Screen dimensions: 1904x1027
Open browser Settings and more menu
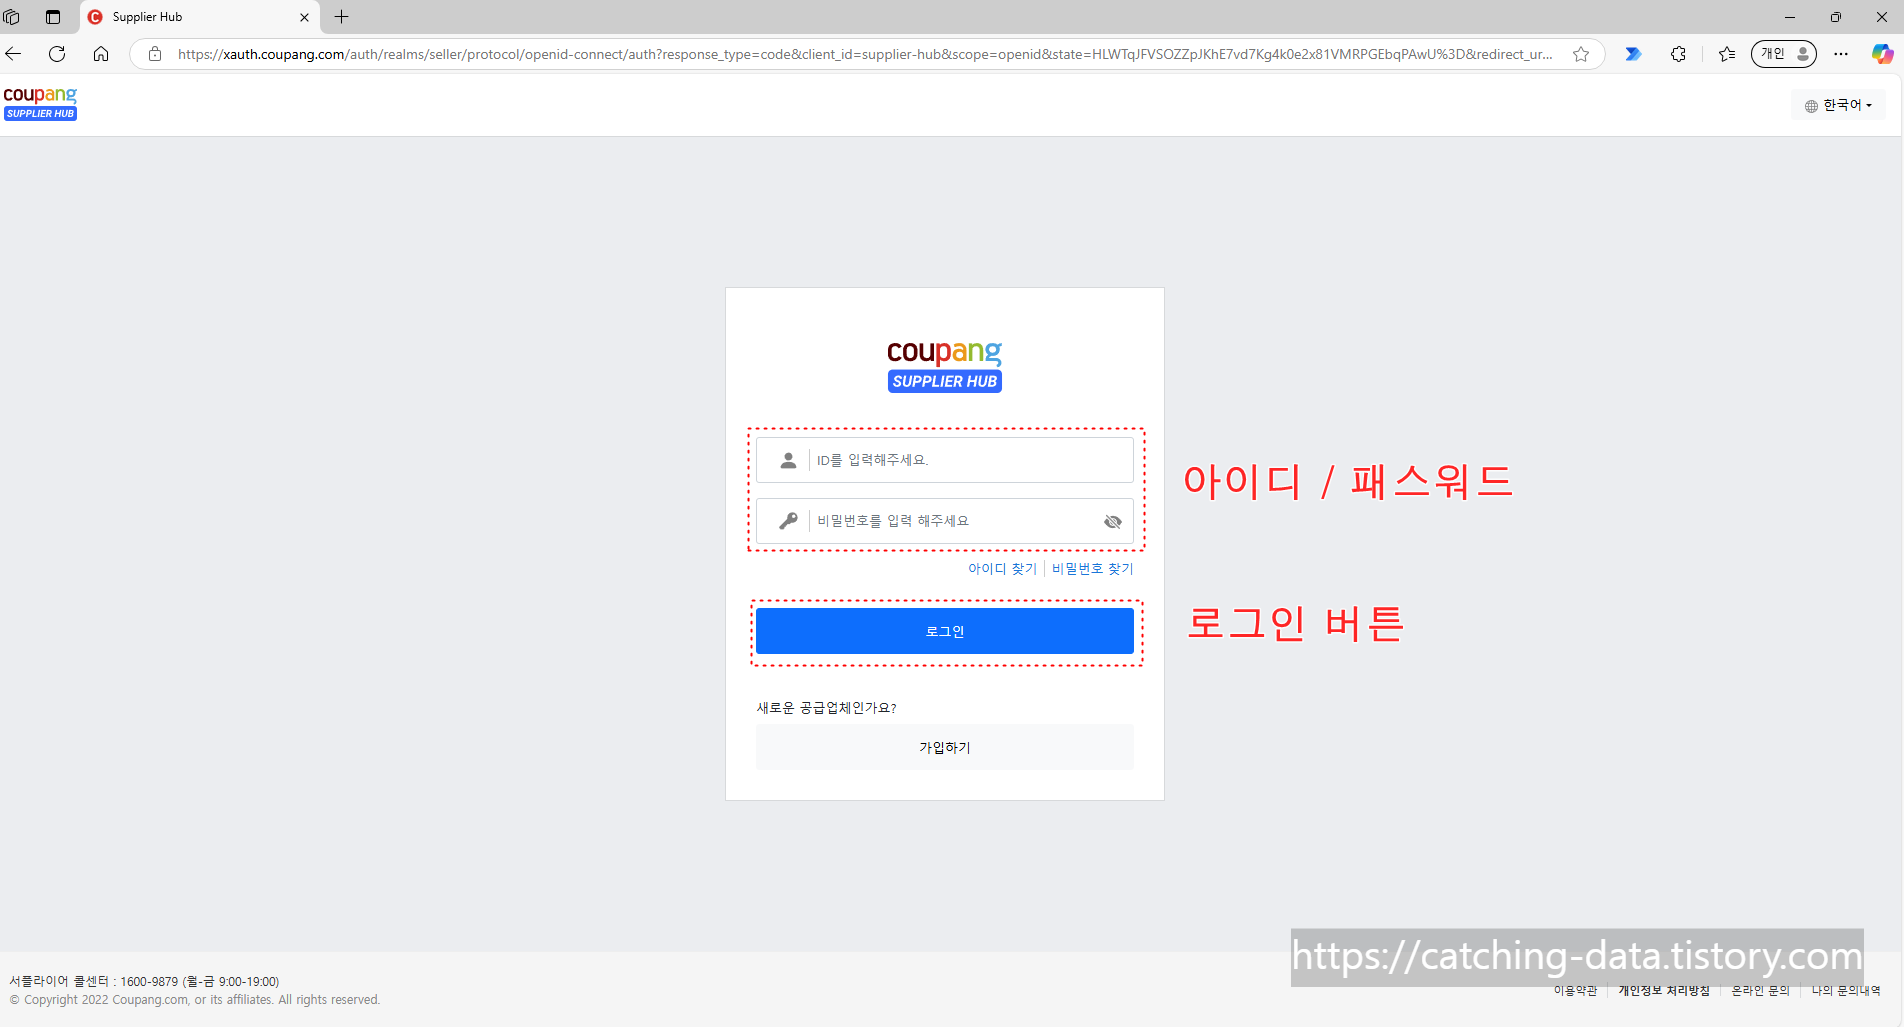[x=1841, y=54]
